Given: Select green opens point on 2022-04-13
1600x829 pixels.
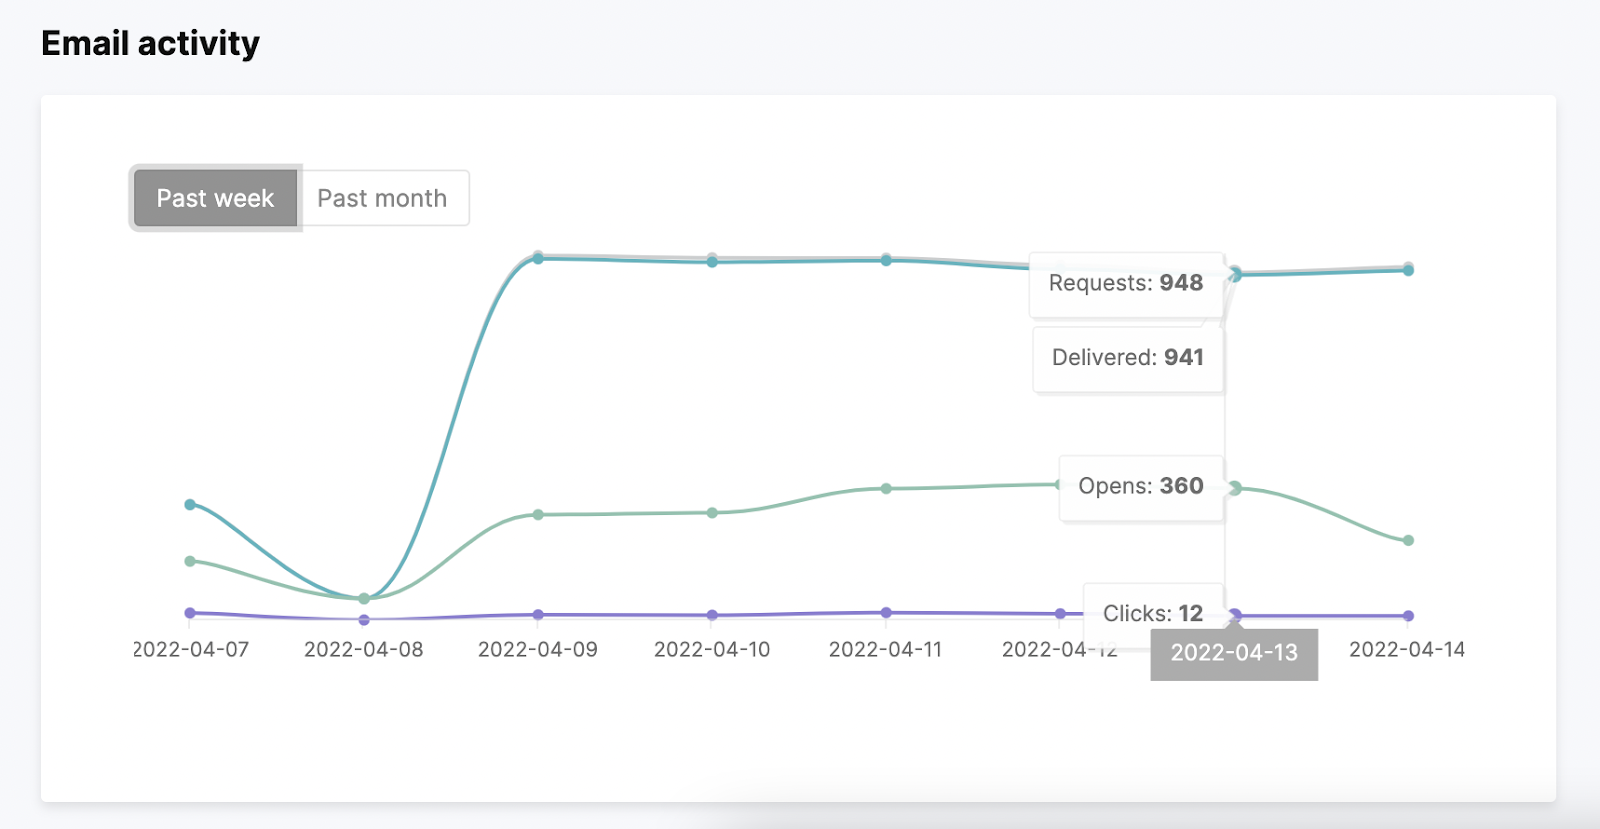Looking at the screenshot, I should 1235,488.
